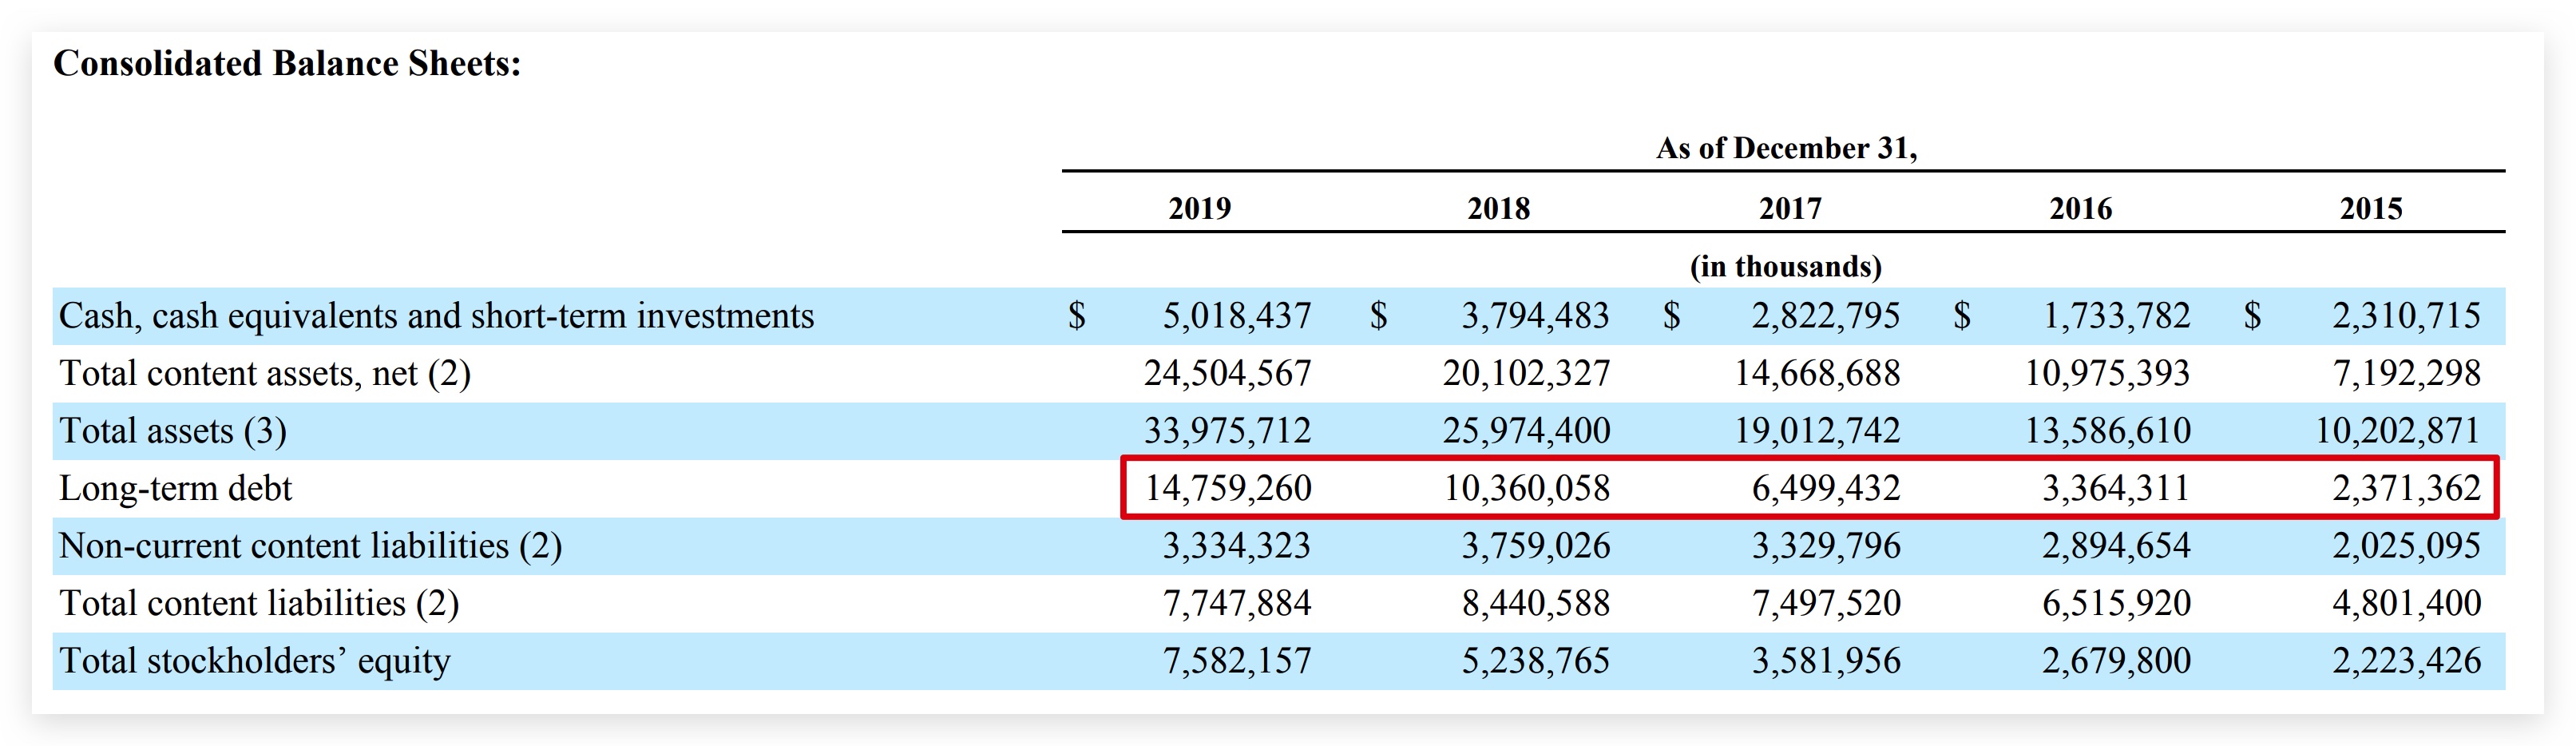
Task: Click 2016 stockholders' equity value 2,679,800
Action: pos(2115,661)
